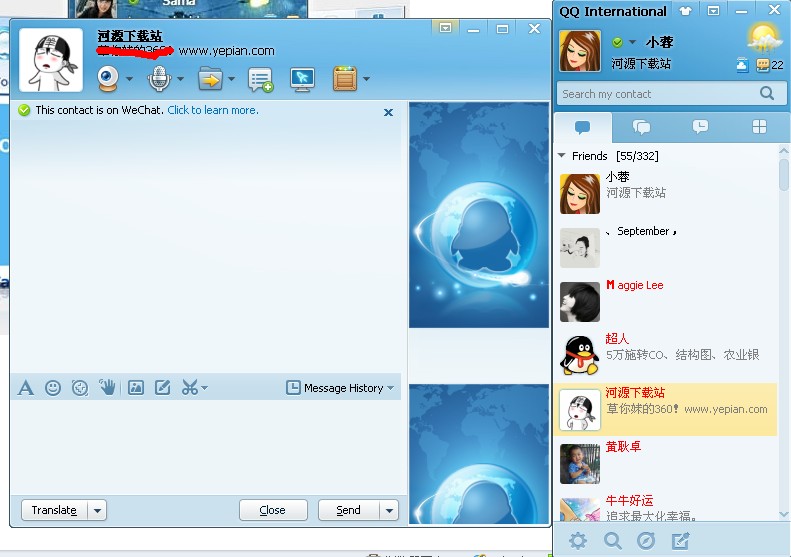
Task: Start a video call with the webcam icon
Action: coord(108,79)
